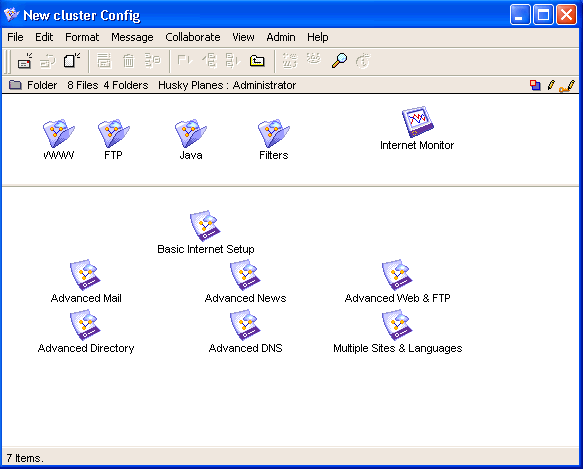The width and height of the screenshot is (583, 469).
Task: Open Advanced Web & FTP form
Action: [397, 275]
